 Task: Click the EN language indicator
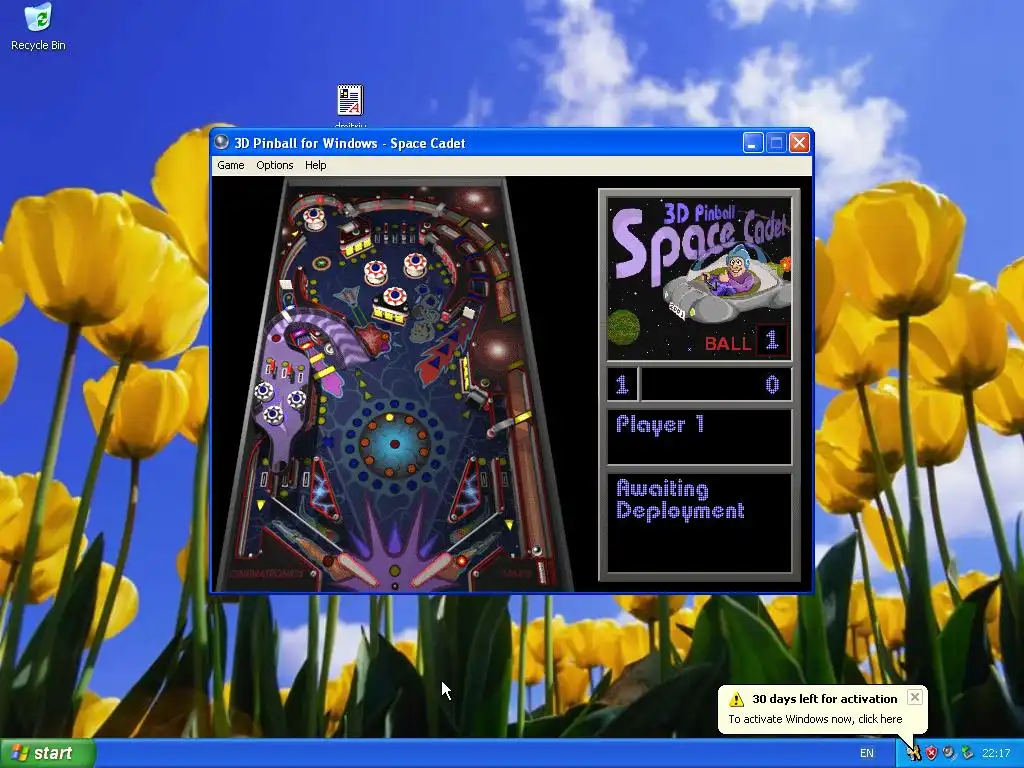[867, 753]
